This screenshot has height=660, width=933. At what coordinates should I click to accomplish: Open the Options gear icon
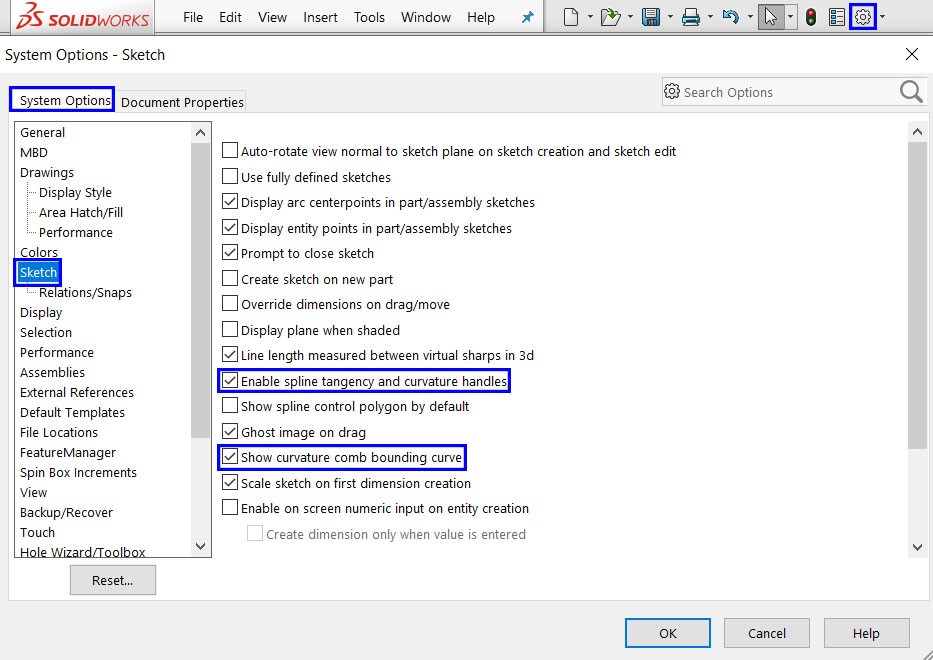pyautogui.click(x=863, y=17)
